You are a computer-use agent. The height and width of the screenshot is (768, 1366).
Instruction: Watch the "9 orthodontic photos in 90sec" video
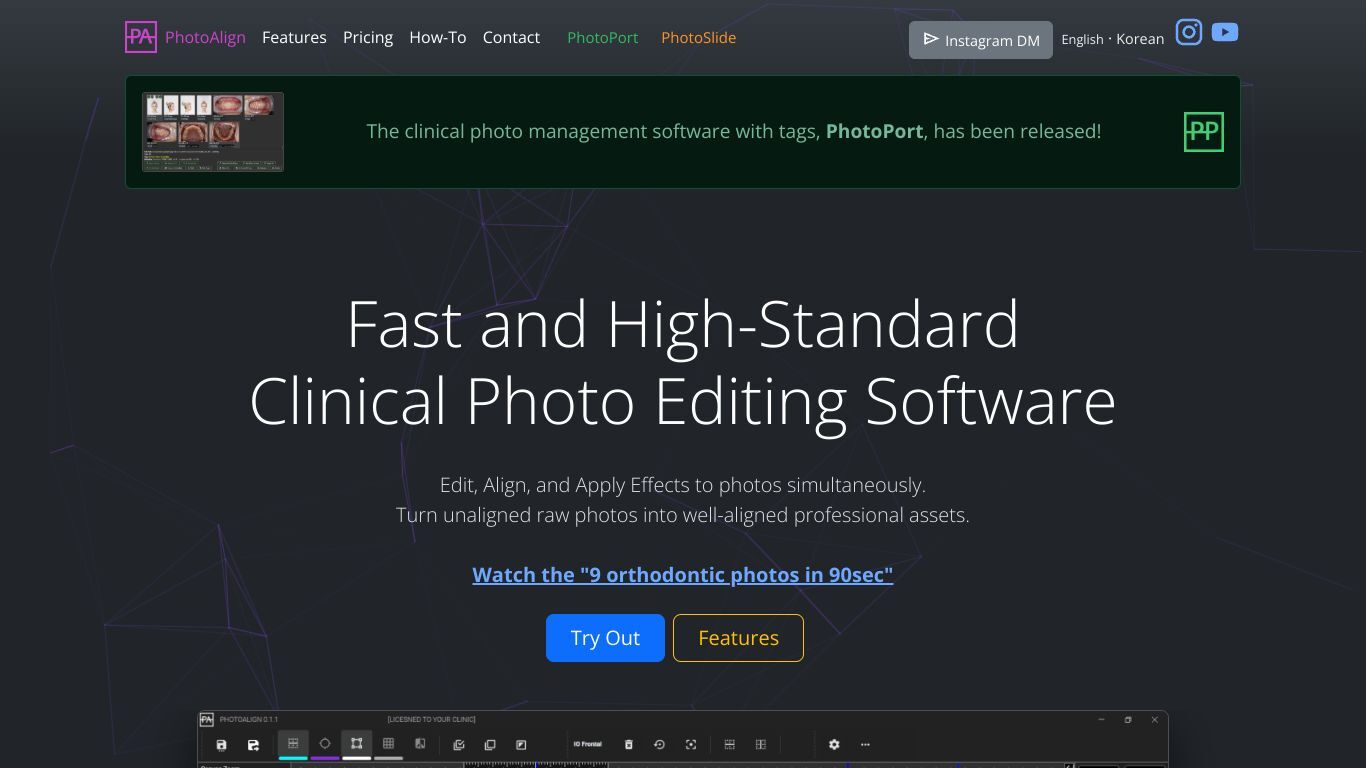pyautogui.click(x=683, y=575)
